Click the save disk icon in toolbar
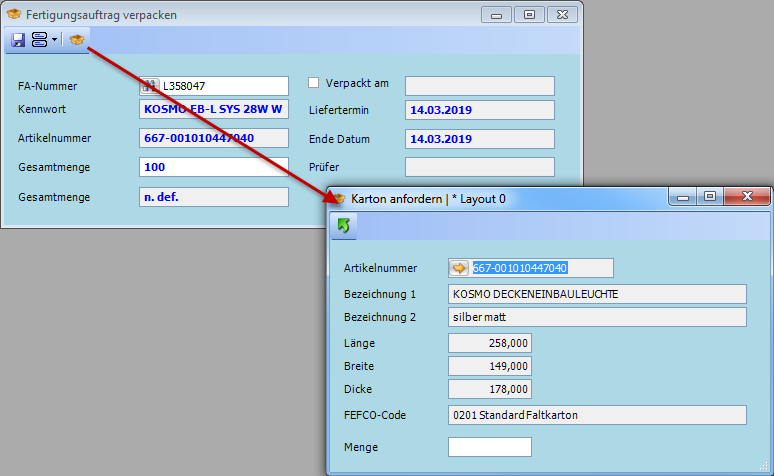 (x=18, y=40)
